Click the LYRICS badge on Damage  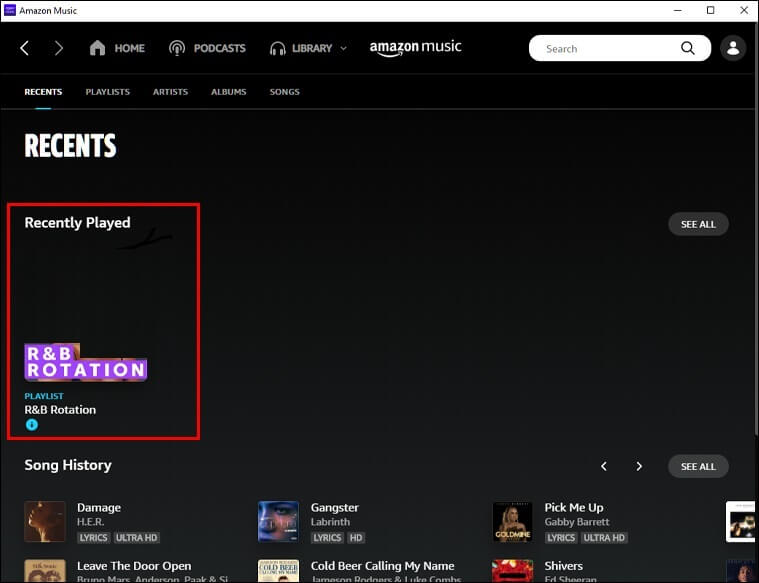[x=93, y=537]
